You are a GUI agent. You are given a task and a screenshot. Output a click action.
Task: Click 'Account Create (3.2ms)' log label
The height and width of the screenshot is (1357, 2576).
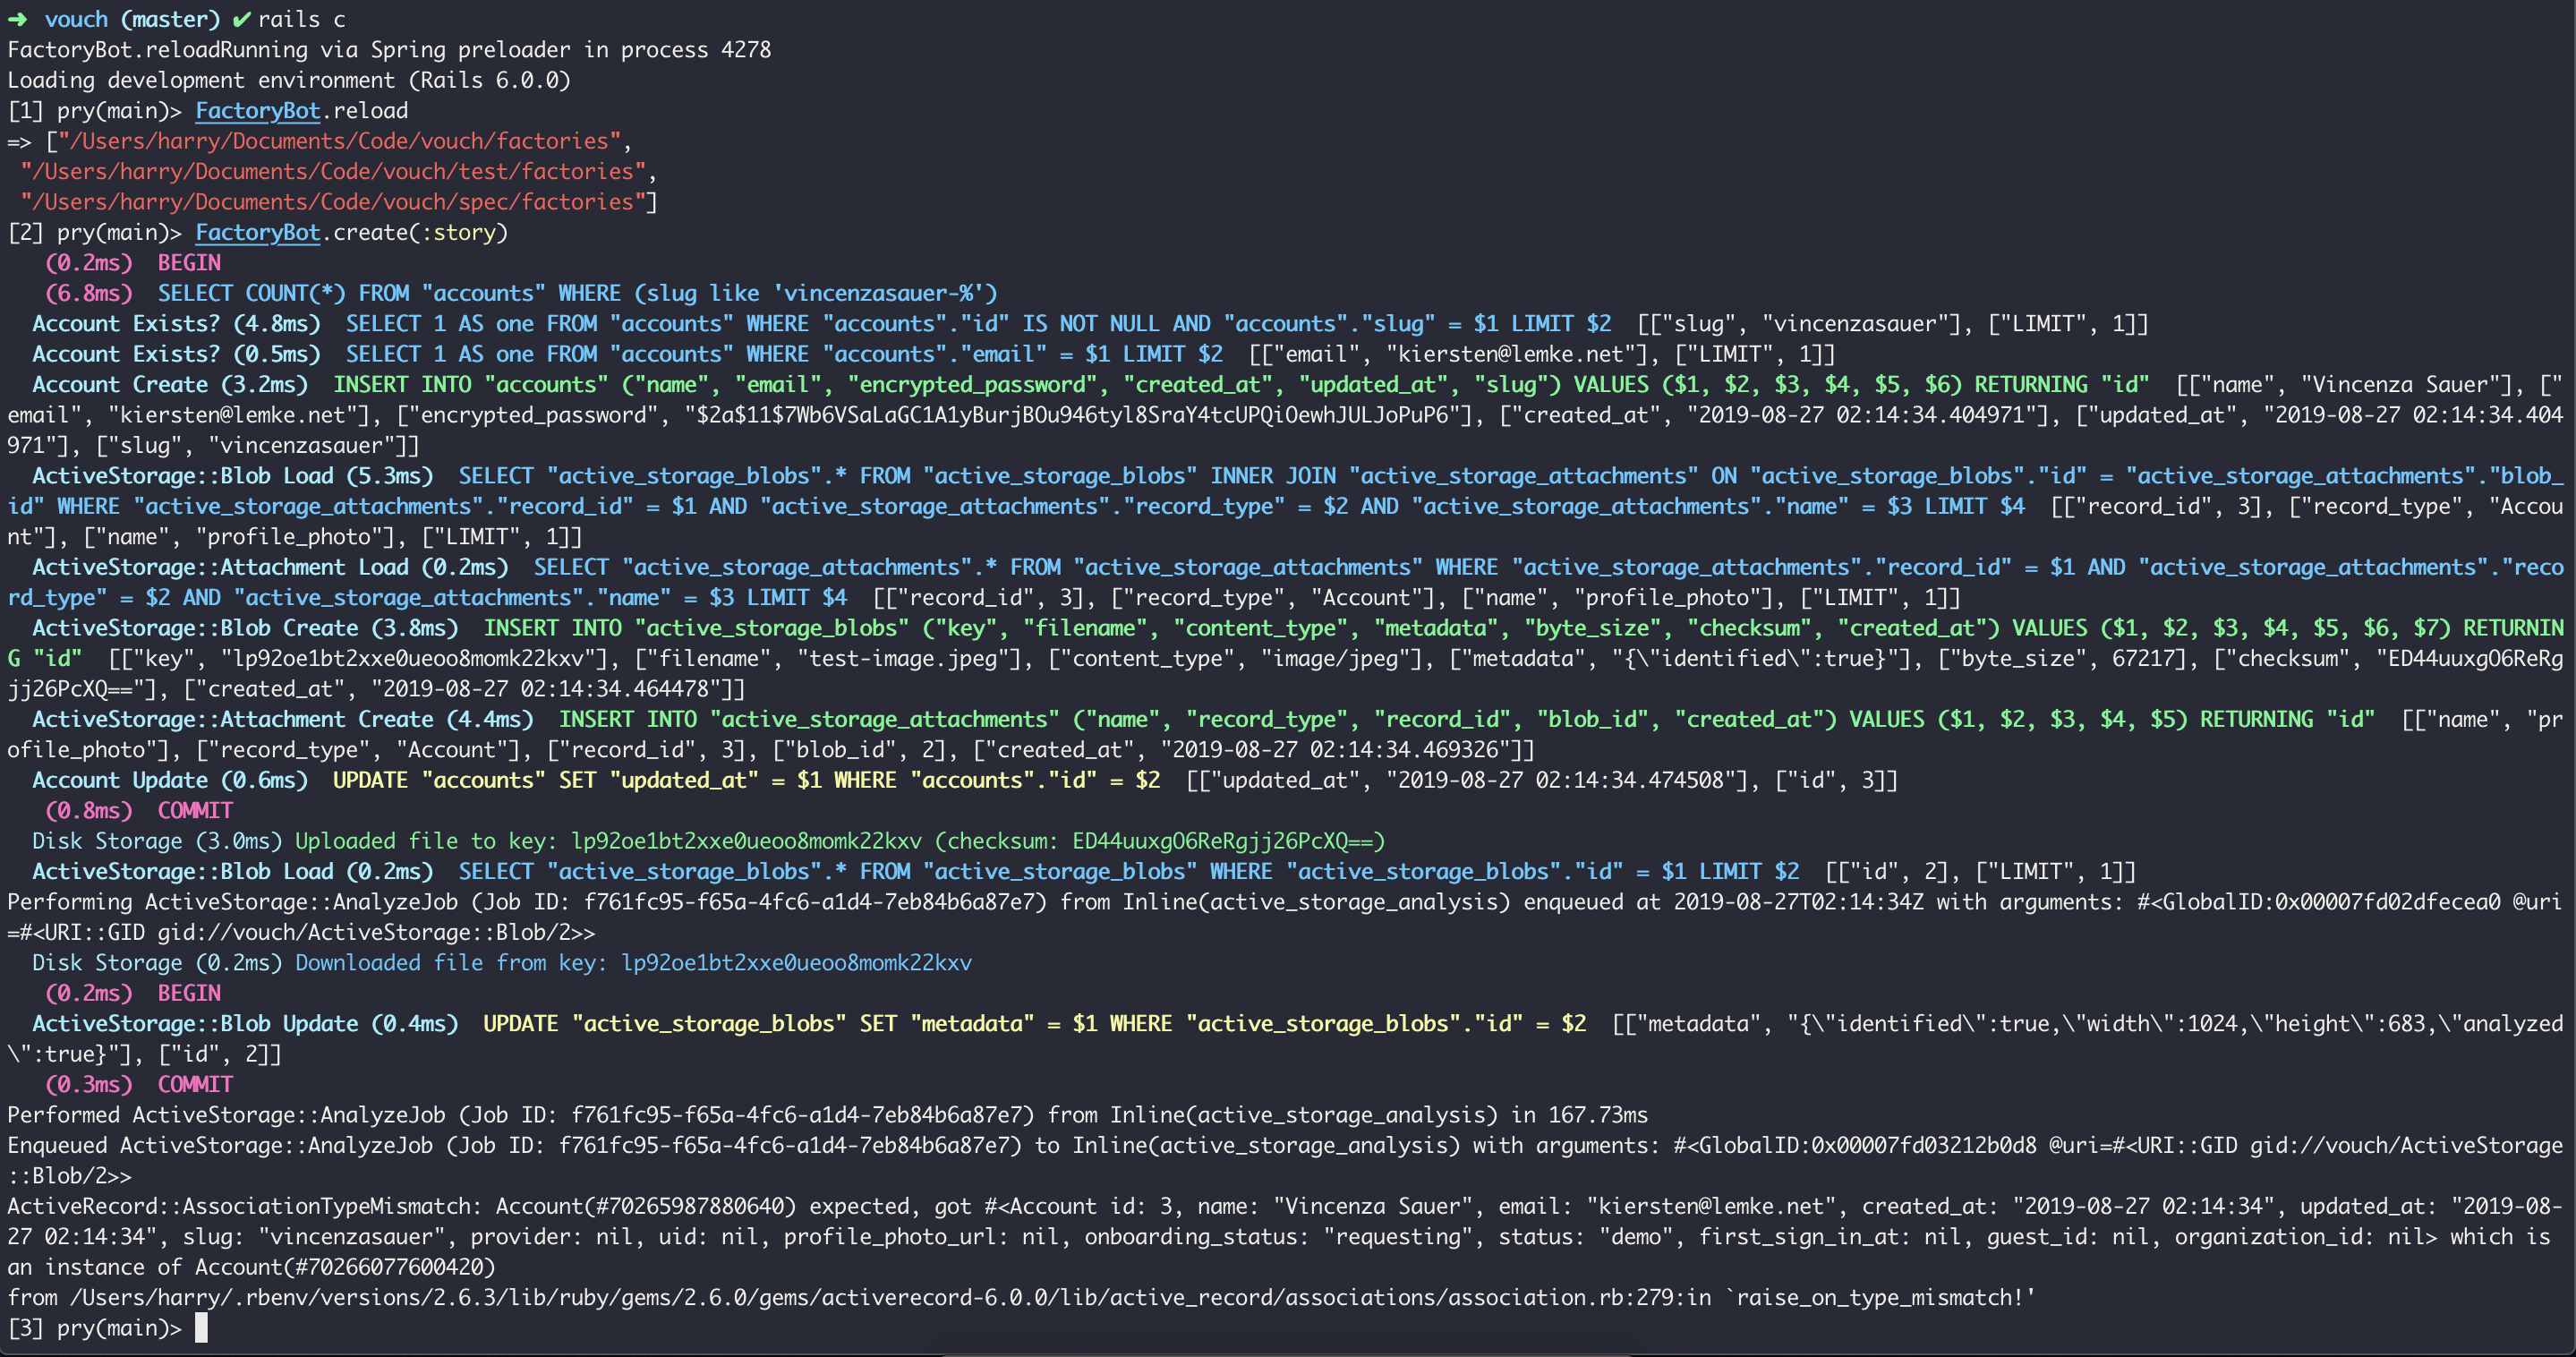point(170,384)
